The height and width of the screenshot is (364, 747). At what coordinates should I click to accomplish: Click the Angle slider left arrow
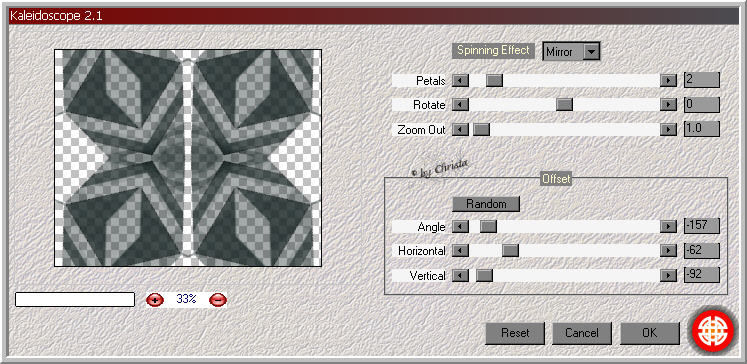point(460,226)
